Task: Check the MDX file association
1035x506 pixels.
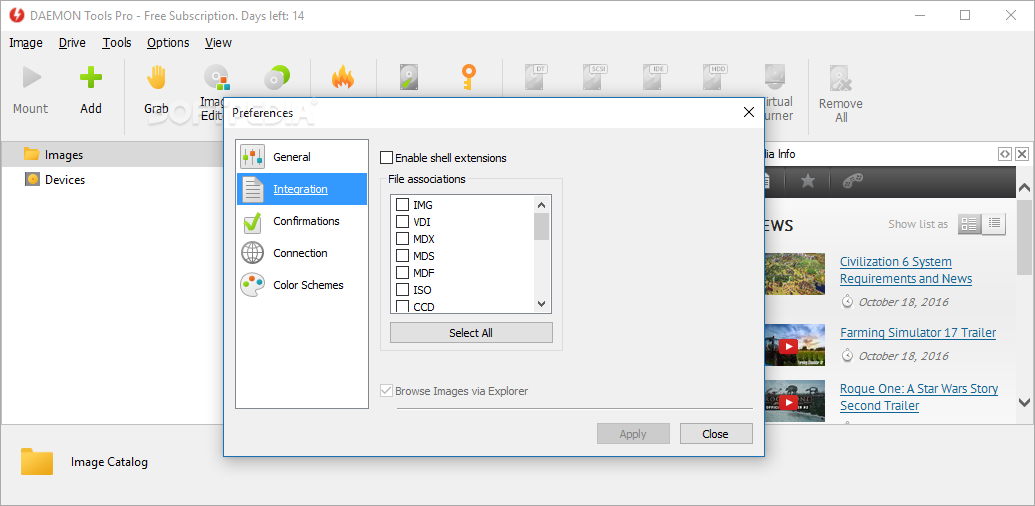Action: click(402, 239)
